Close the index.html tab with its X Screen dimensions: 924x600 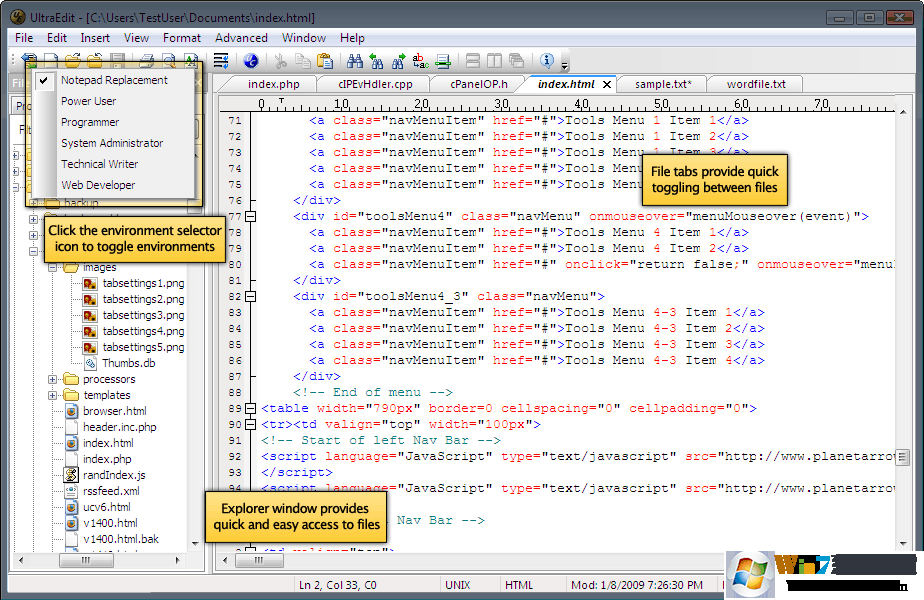click(x=606, y=85)
